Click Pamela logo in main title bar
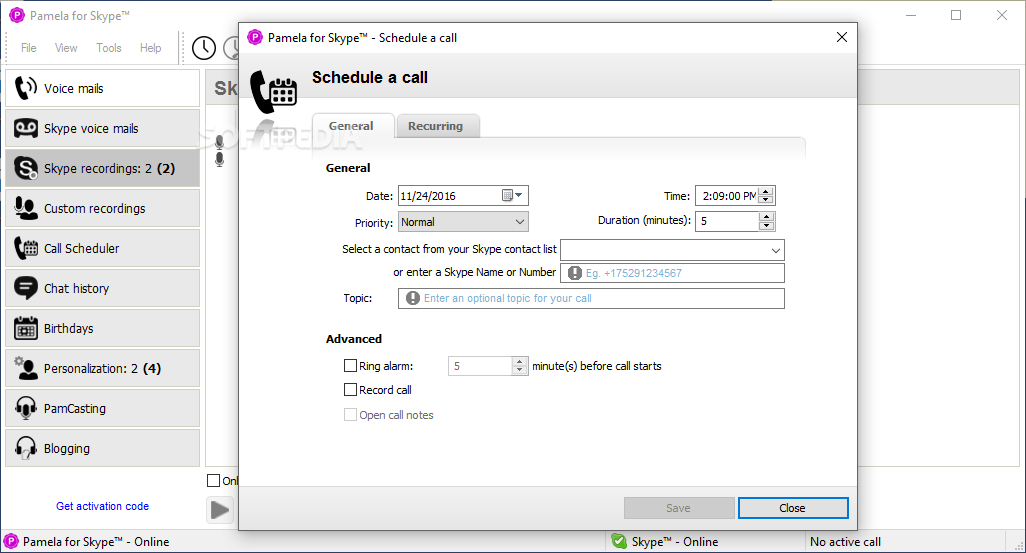The image size is (1026, 553). [x=16, y=15]
